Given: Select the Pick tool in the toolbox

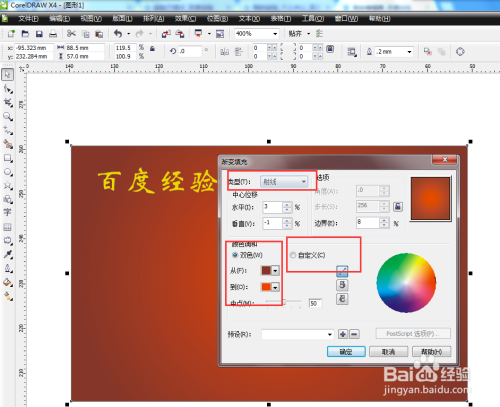Looking at the screenshot, I should [x=8, y=75].
